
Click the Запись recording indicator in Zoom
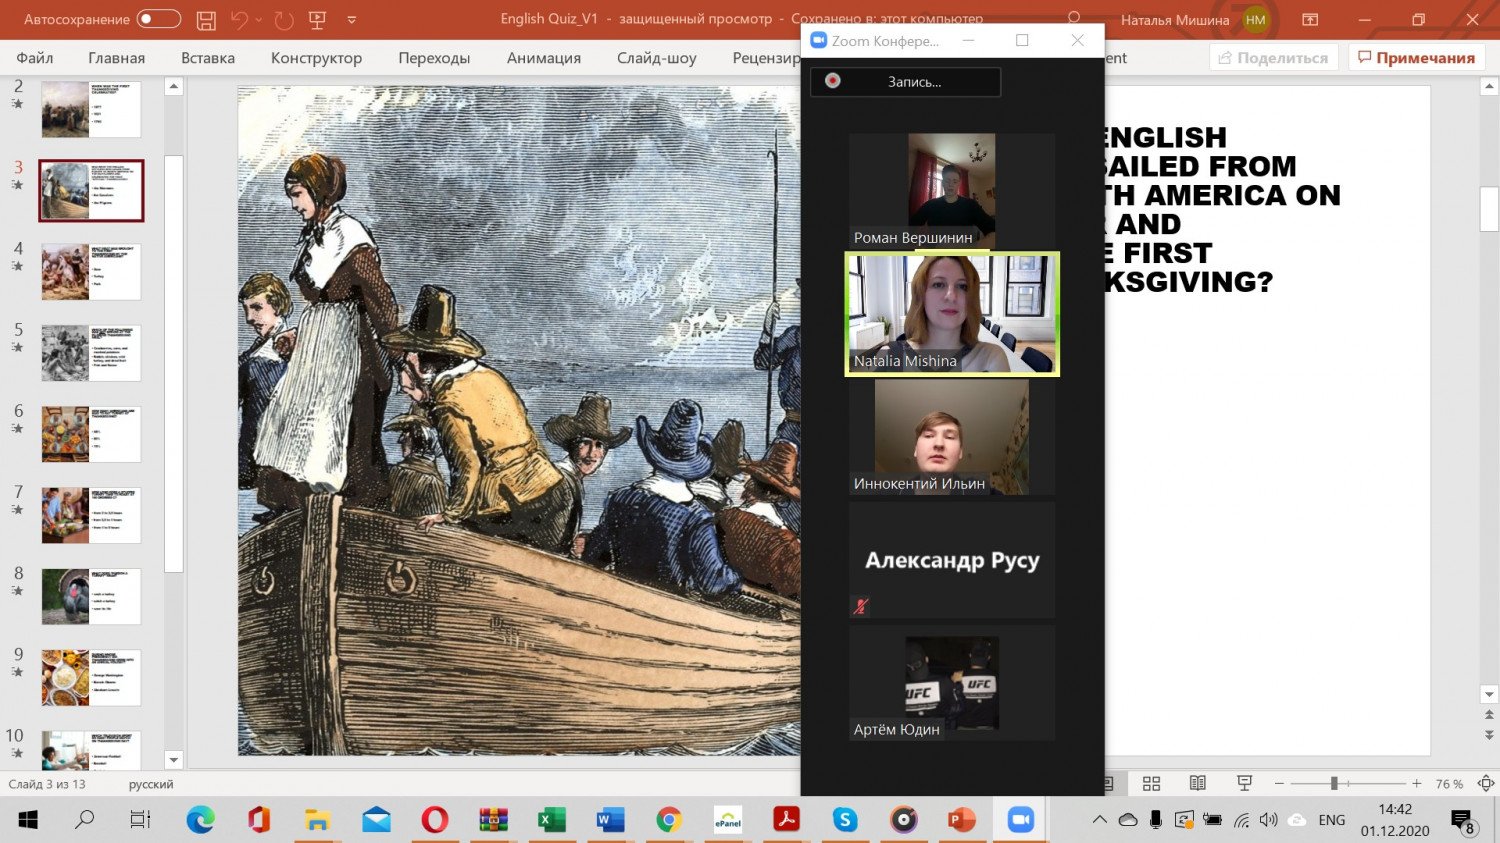click(905, 82)
